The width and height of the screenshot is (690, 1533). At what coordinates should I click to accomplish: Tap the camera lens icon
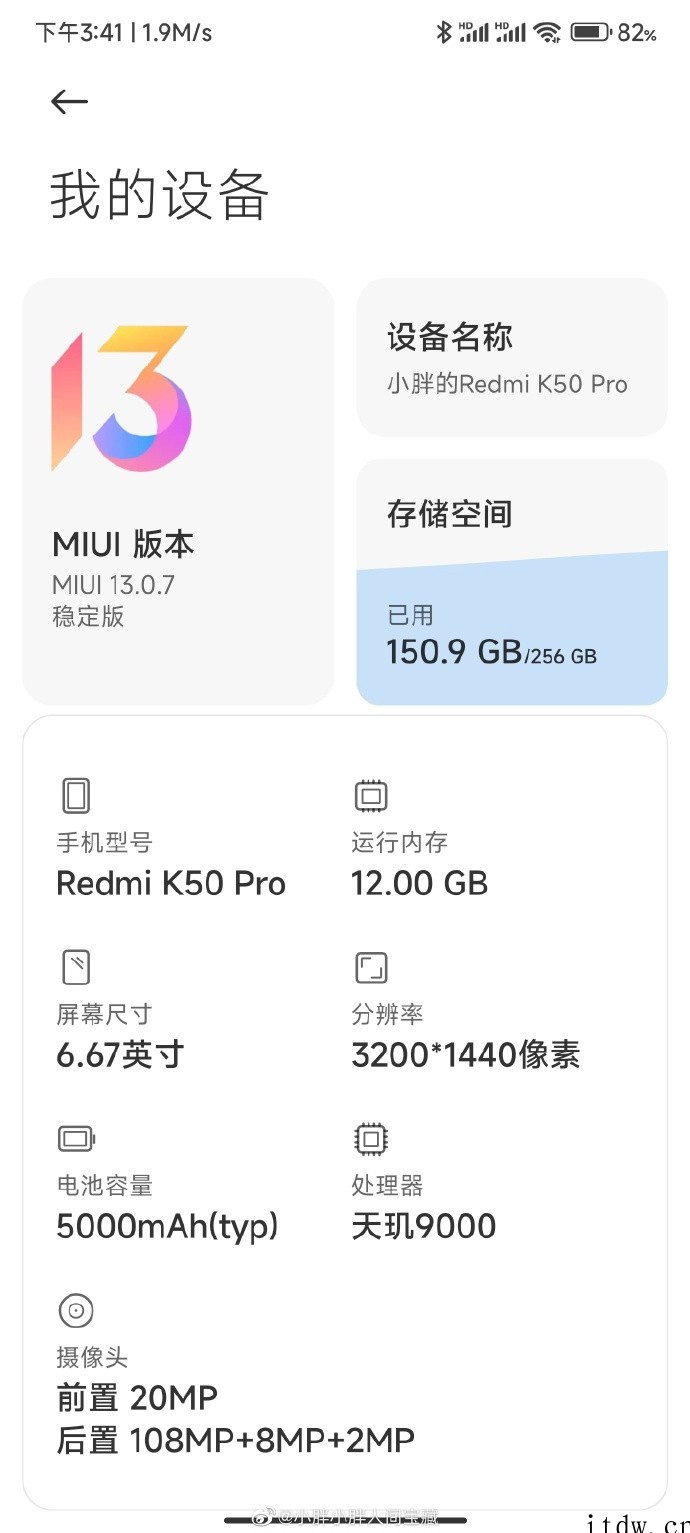tap(76, 1310)
